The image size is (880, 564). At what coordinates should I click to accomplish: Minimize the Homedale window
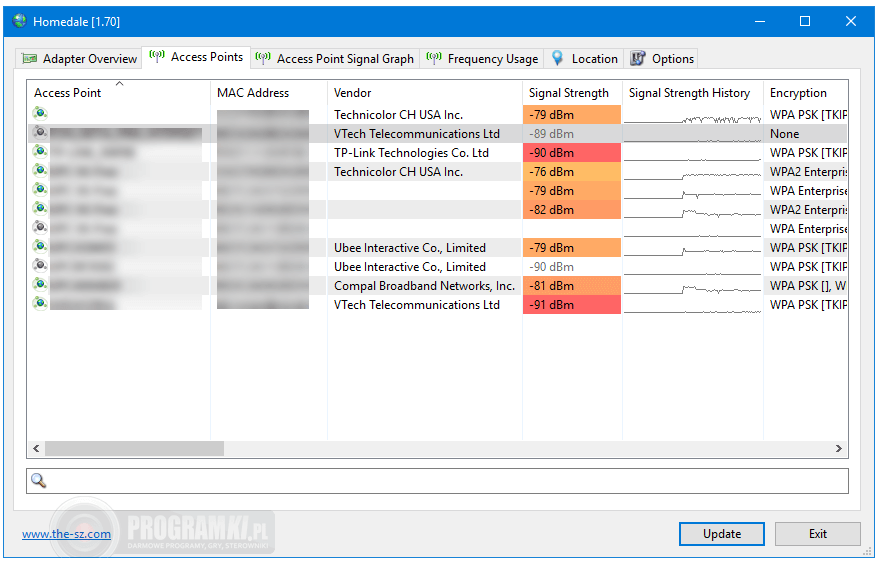point(760,21)
